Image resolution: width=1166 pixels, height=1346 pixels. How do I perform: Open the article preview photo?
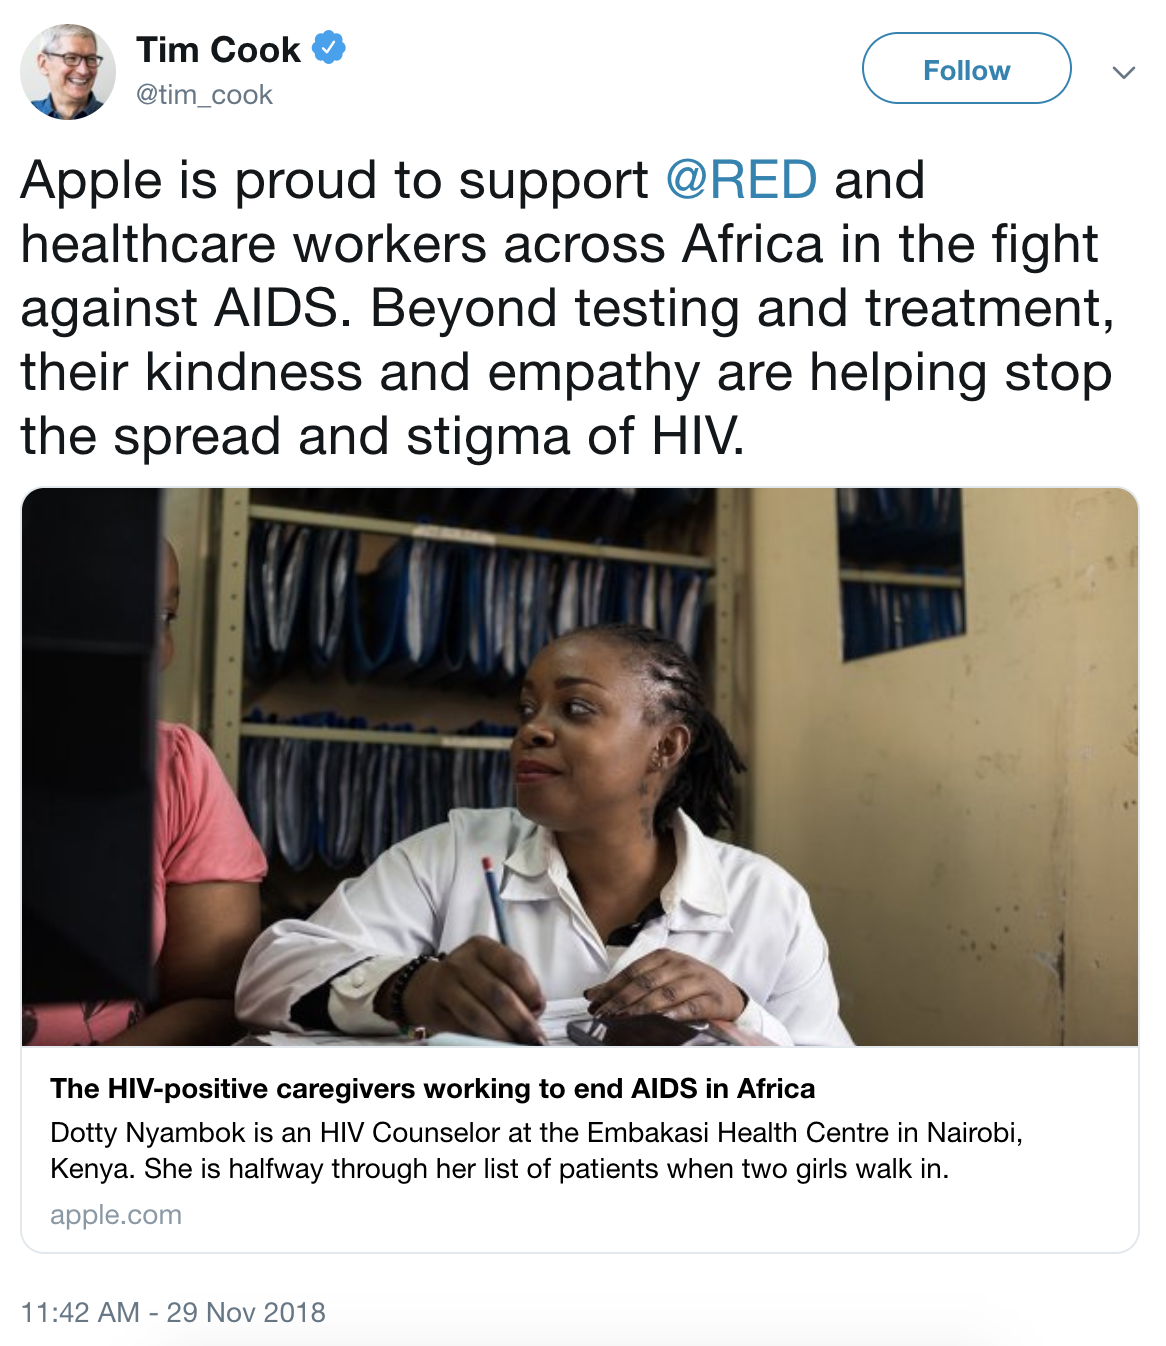coord(580,766)
